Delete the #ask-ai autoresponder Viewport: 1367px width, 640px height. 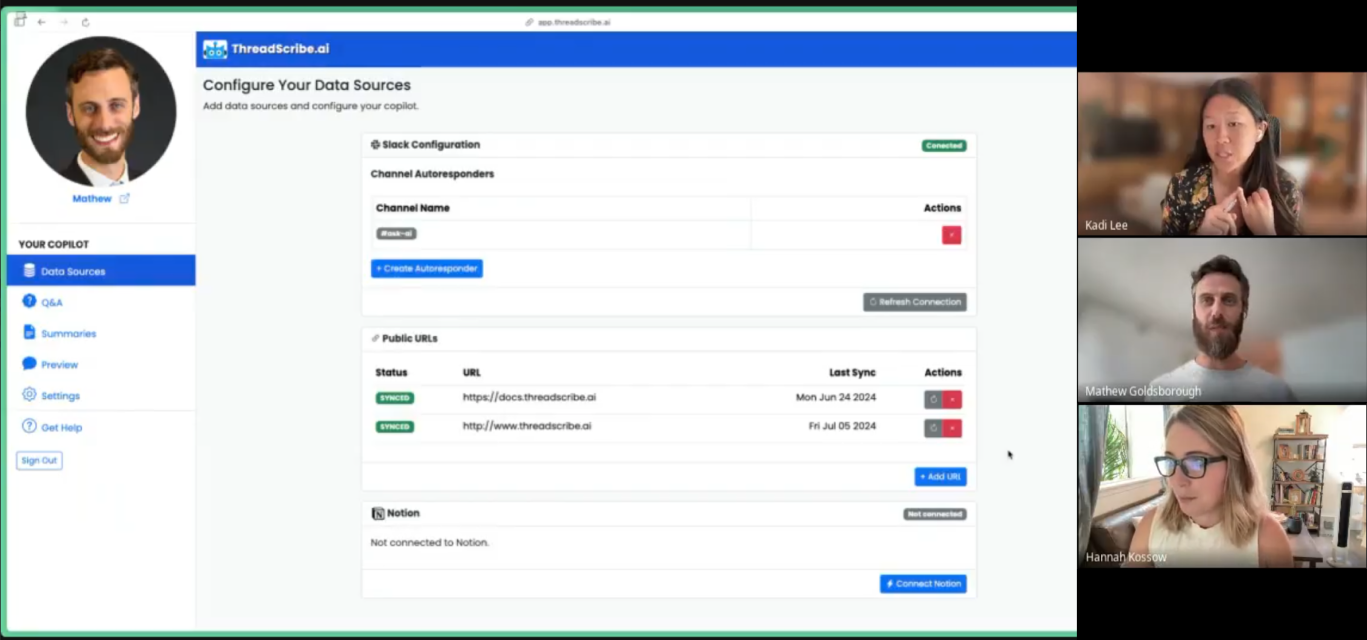coord(951,235)
